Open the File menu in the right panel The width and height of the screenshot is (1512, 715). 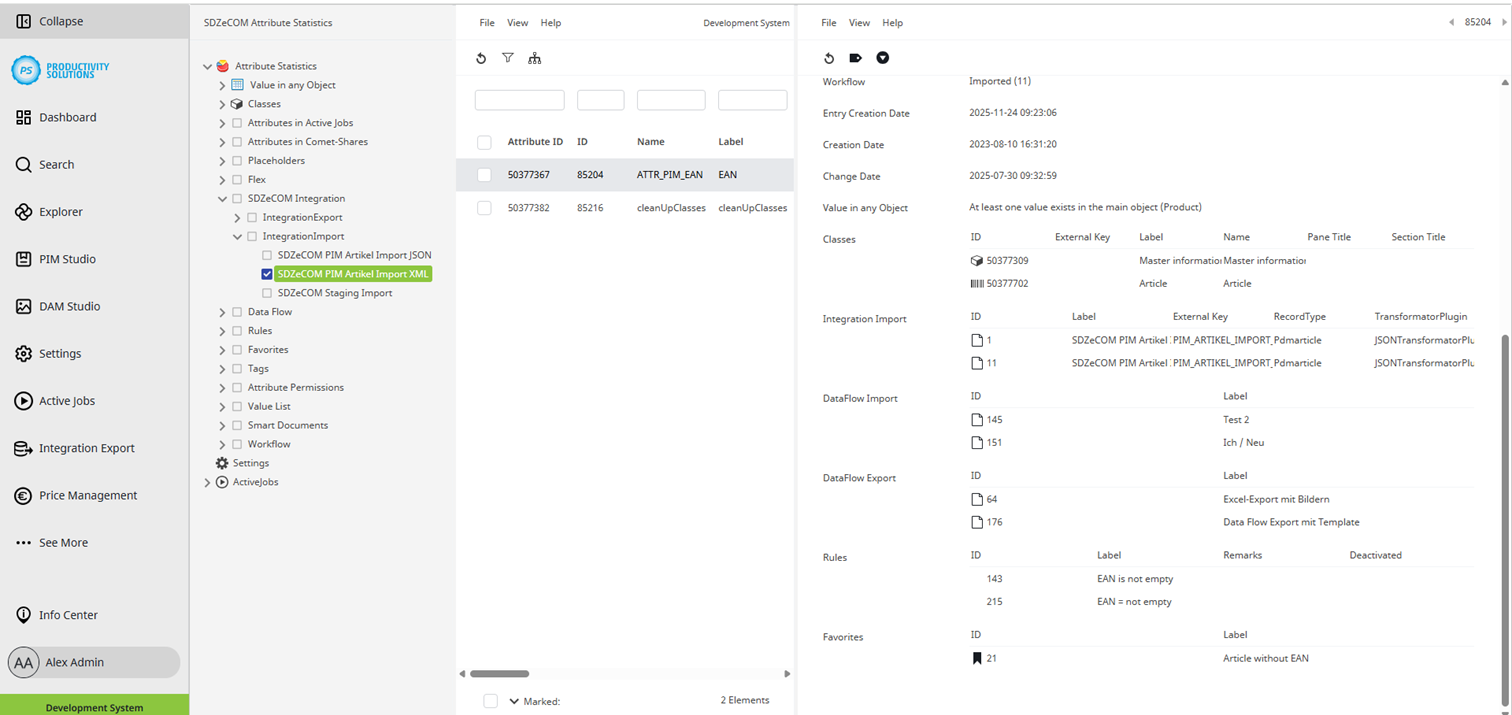pyautogui.click(x=827, y=22)
